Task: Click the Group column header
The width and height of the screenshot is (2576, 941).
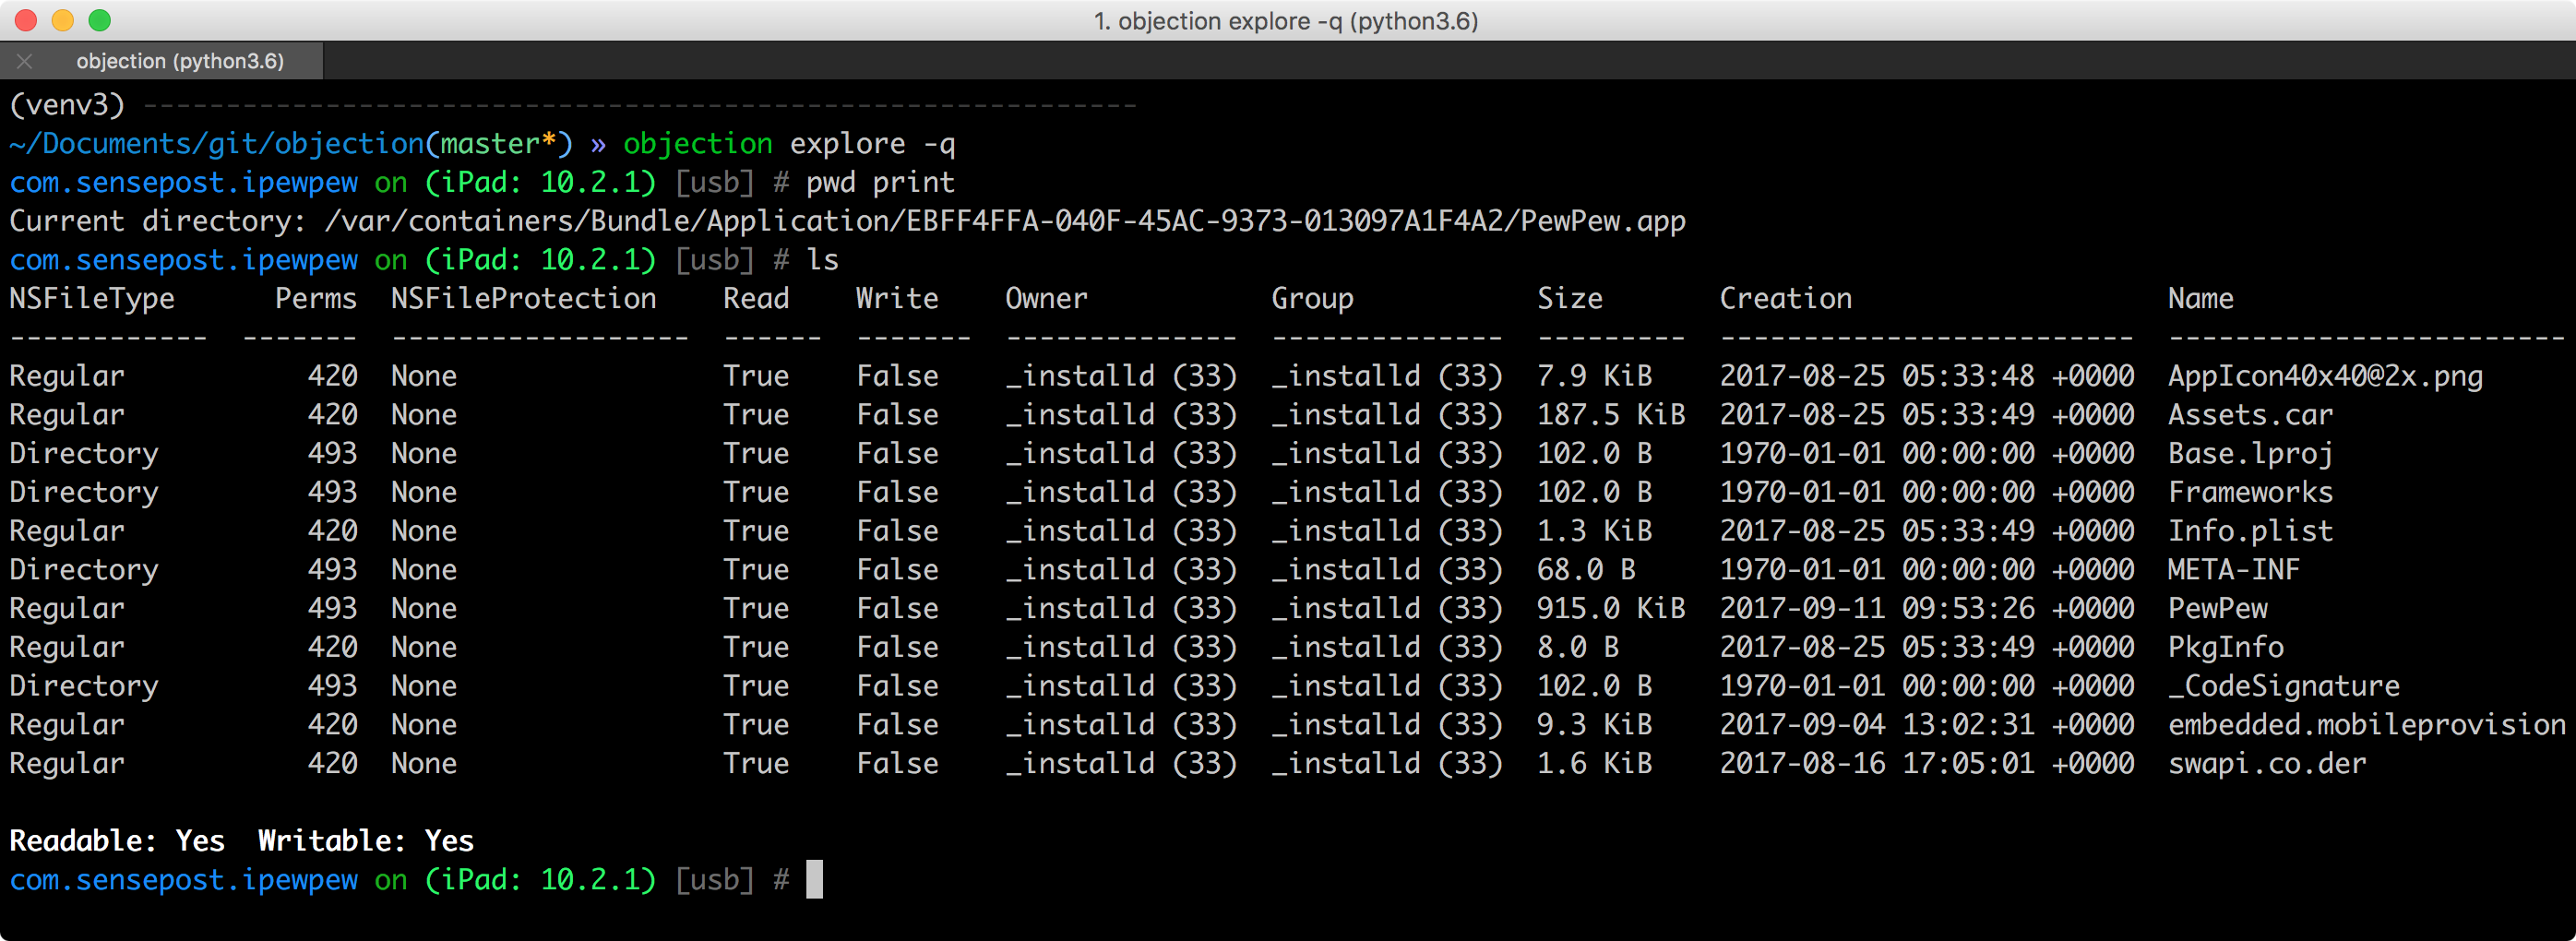Action: [x=1312, y=299]
